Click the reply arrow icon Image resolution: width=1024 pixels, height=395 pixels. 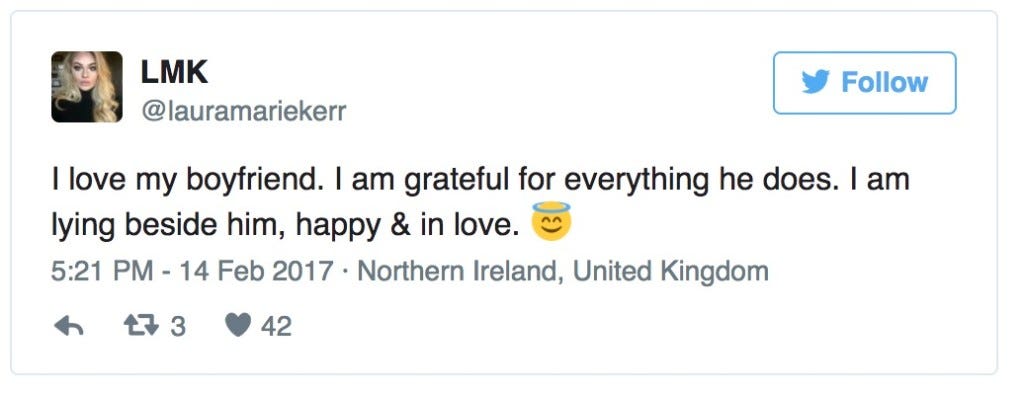point(68,326)
